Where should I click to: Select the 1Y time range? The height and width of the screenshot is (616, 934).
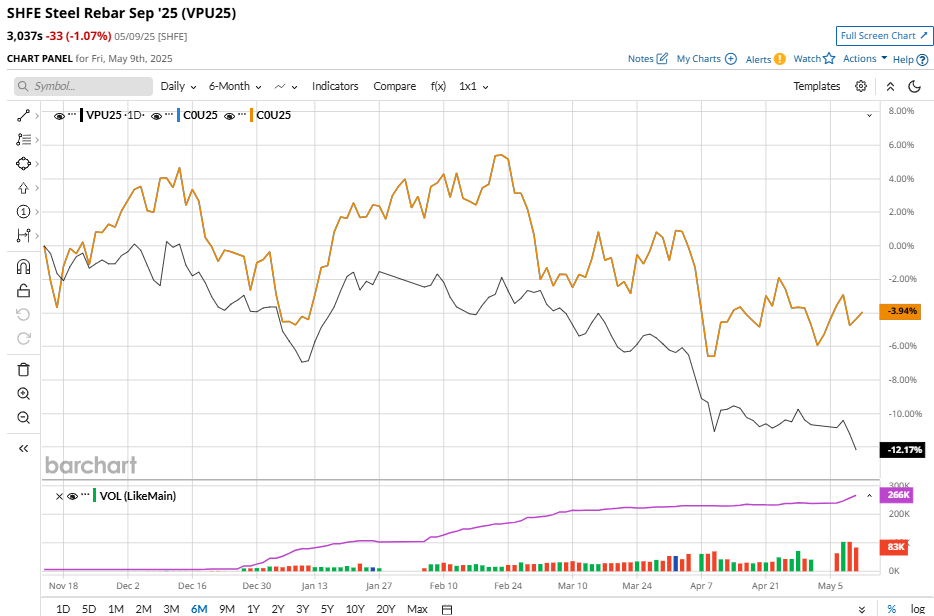(x=253, y=609)
